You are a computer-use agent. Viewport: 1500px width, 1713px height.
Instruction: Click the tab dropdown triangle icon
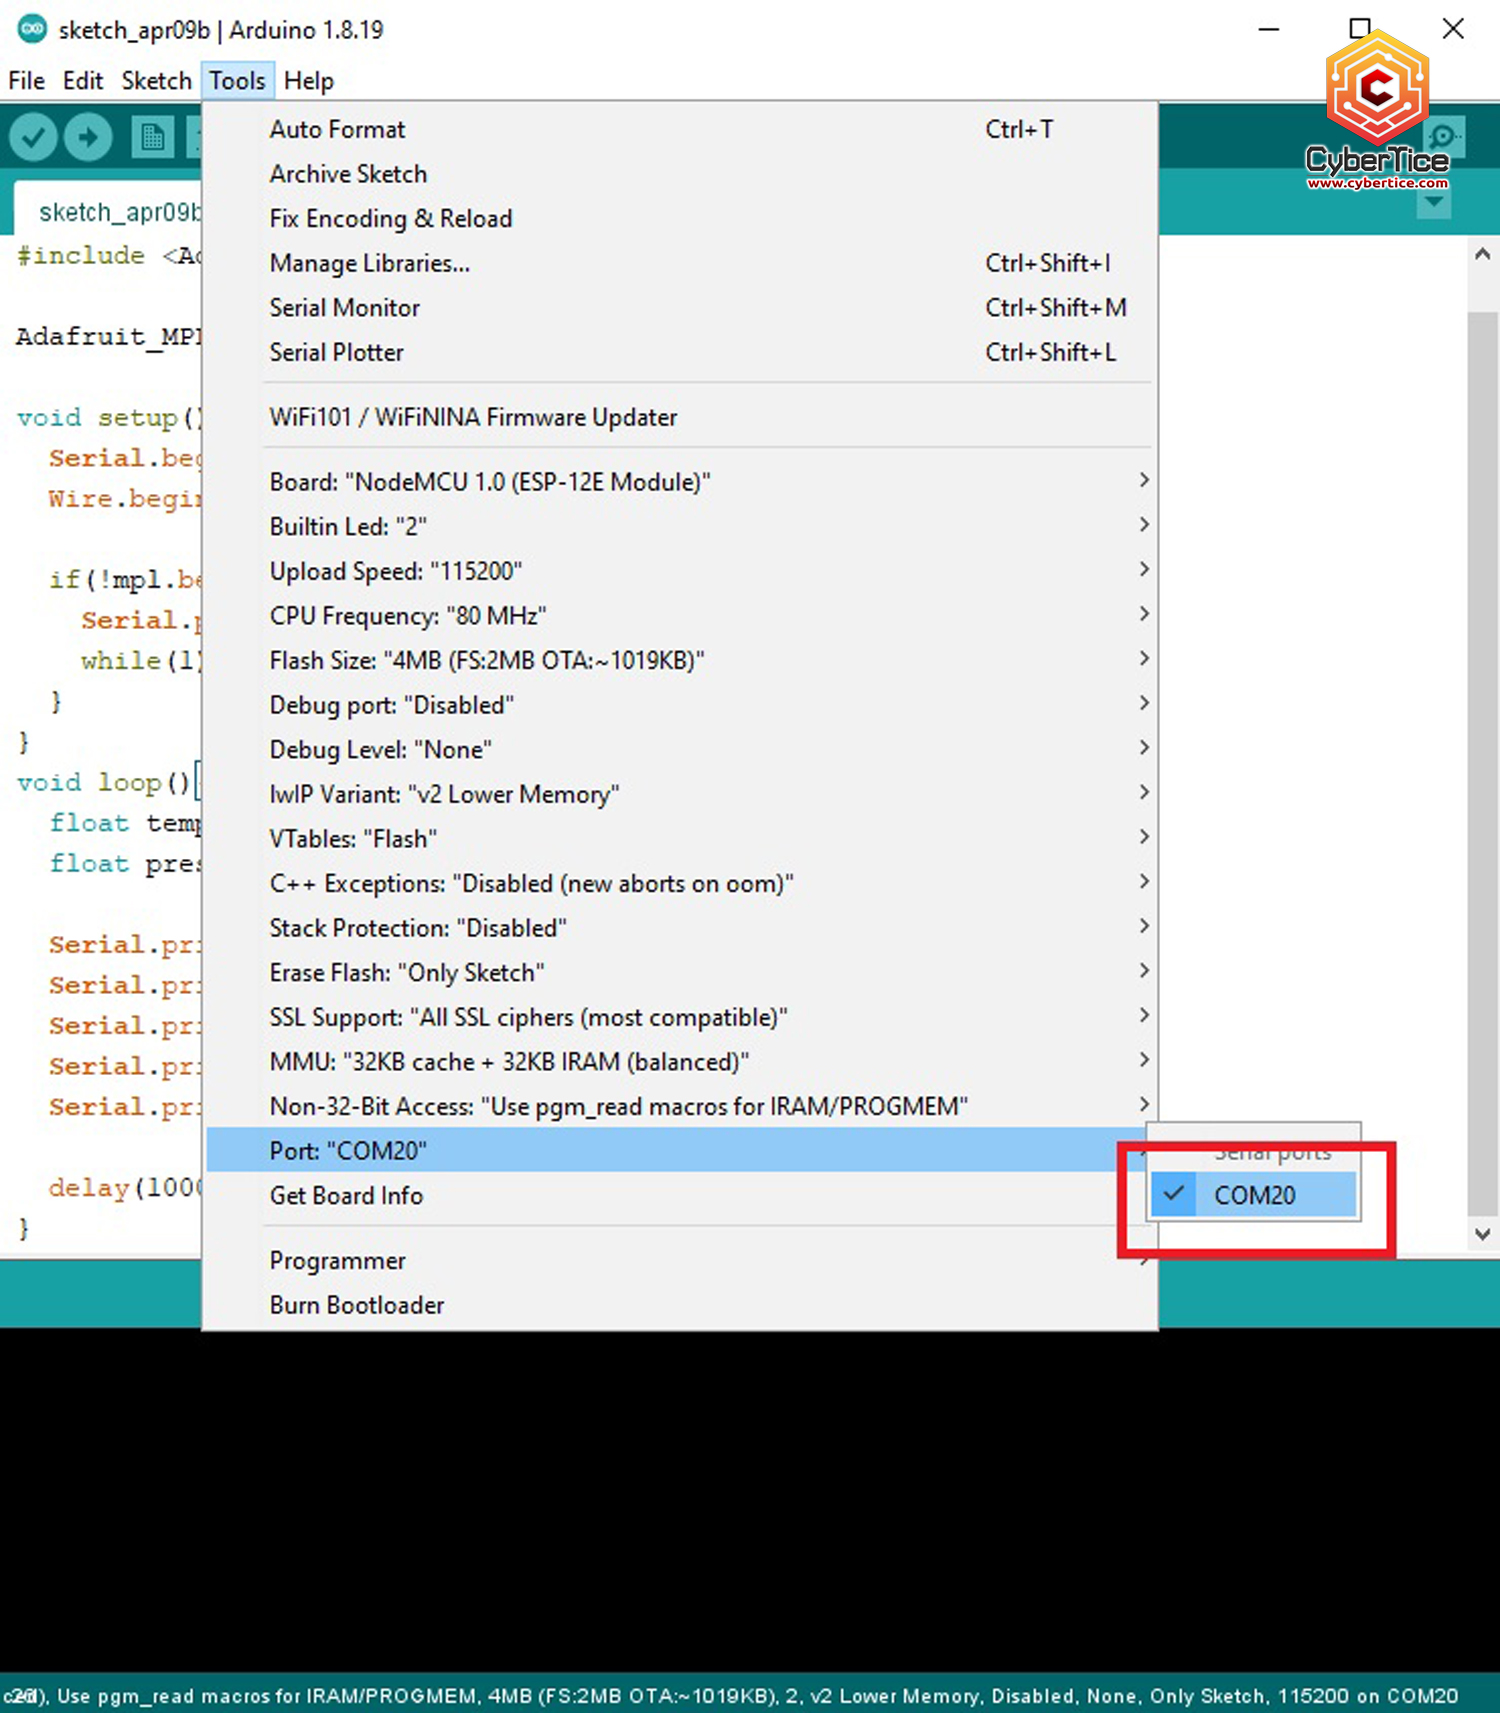click(1434, 203)
